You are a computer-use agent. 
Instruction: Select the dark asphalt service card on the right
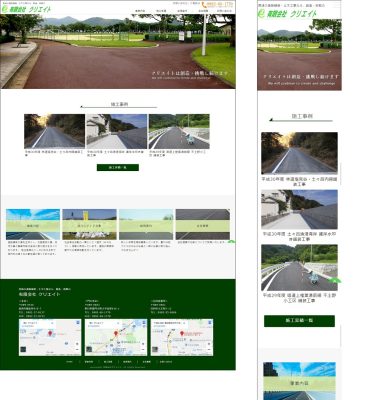tap(203, 224)
